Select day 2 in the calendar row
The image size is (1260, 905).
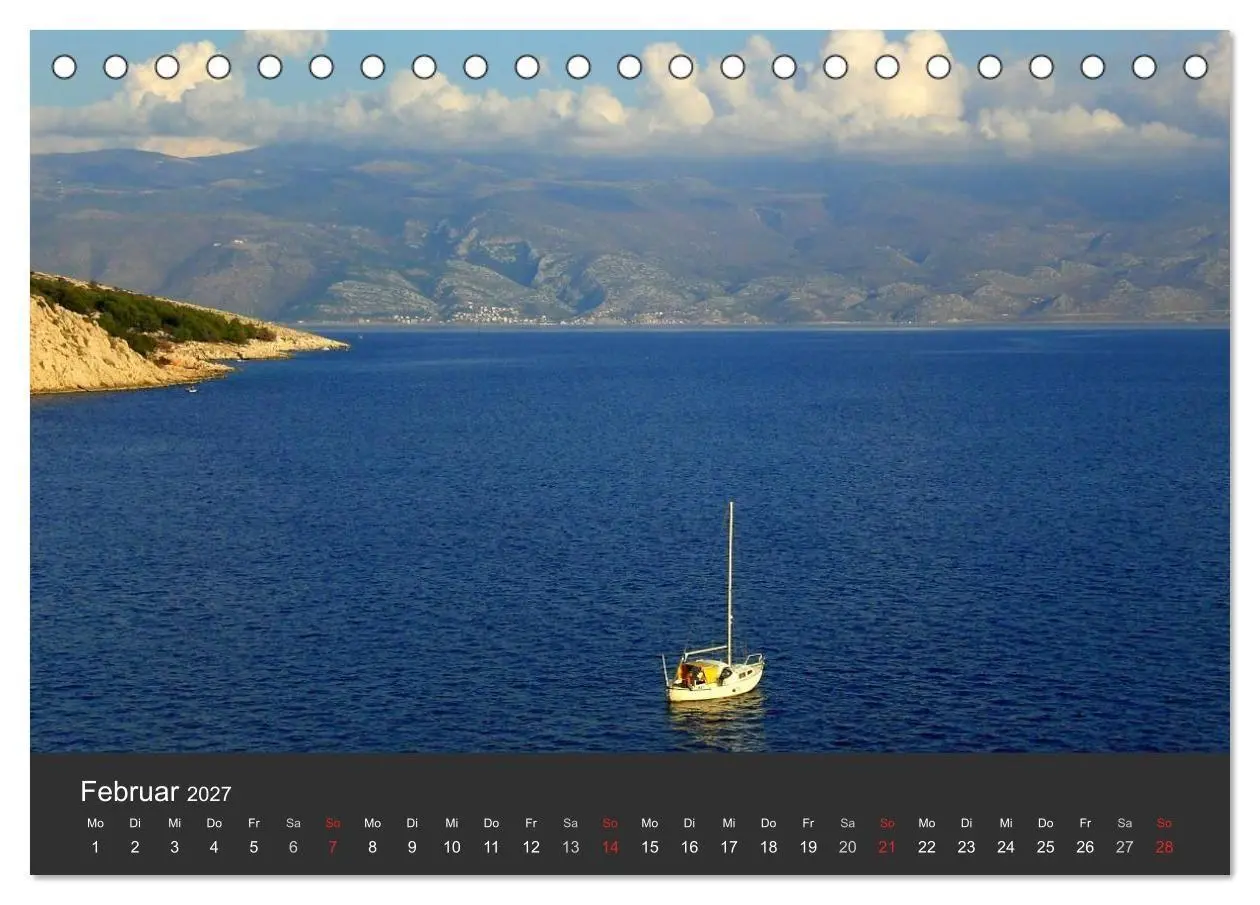click(x=135, y=847)
